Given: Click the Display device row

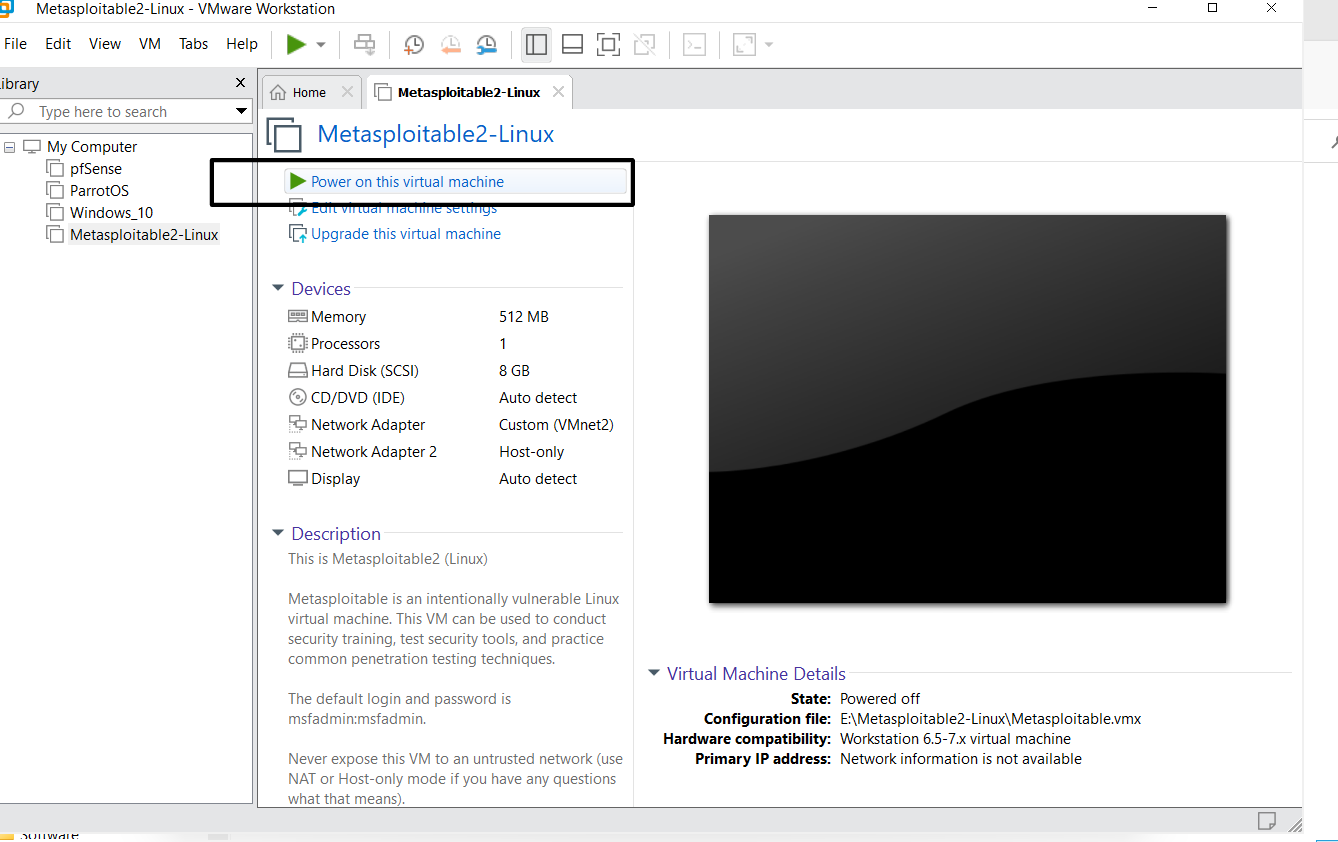Looking at the screenshot, I should pos(454,479).
